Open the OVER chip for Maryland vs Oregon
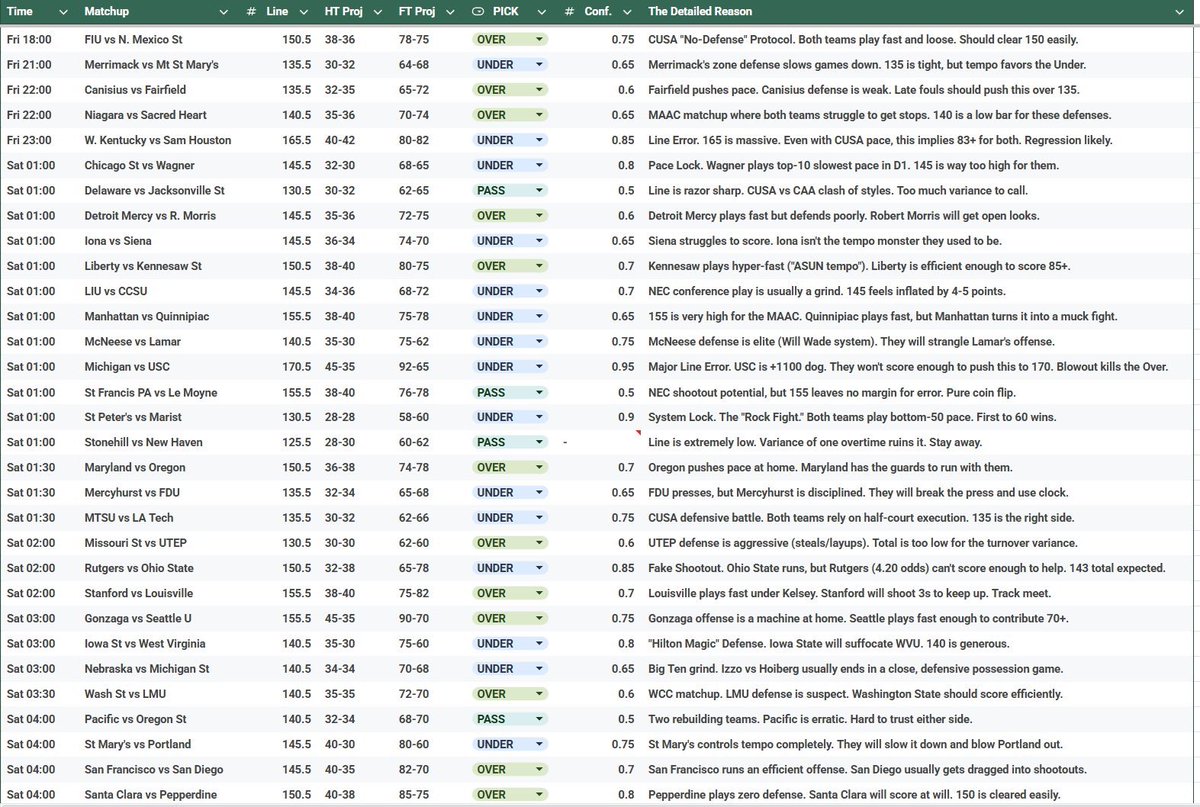 (x=510, y=467)
